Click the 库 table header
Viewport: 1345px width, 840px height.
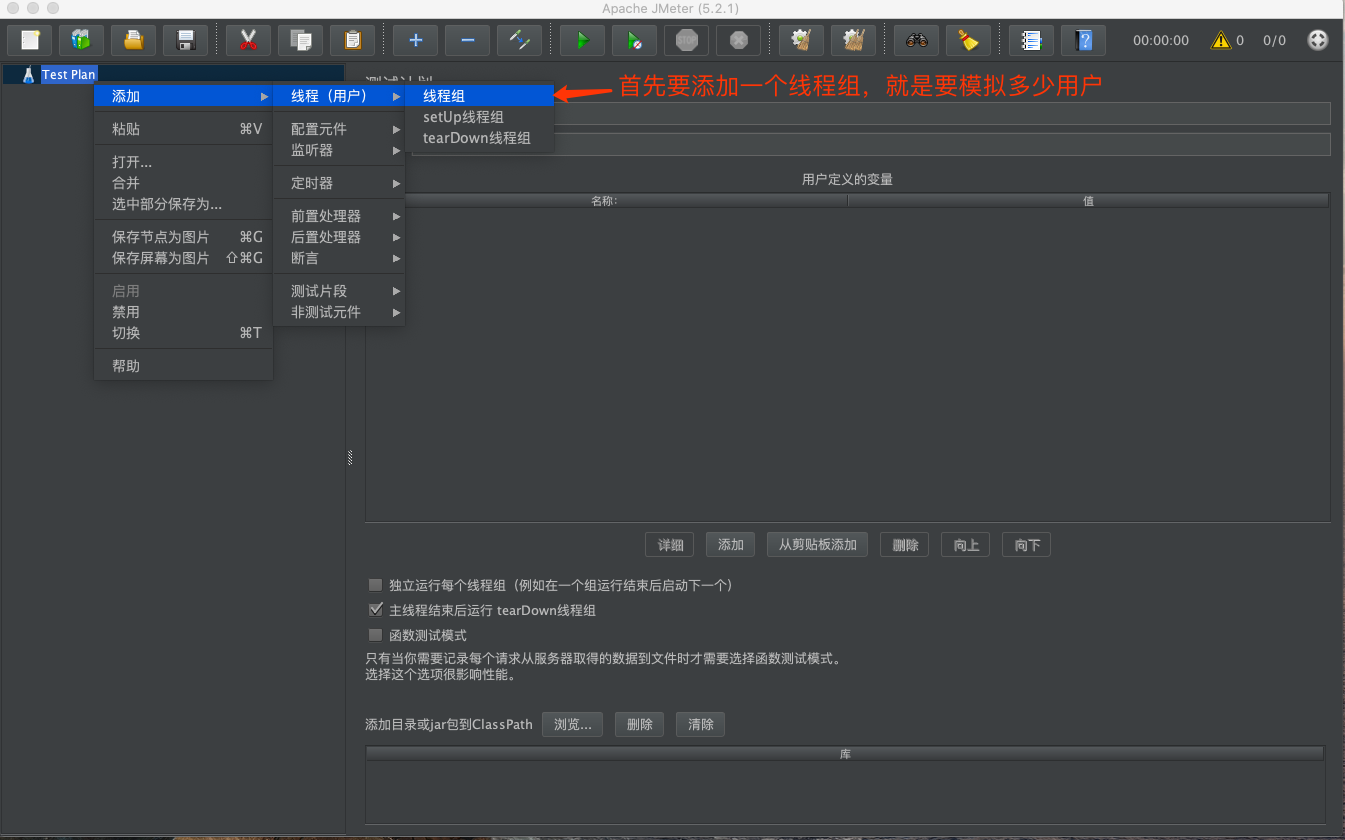(x=845, y=753)
